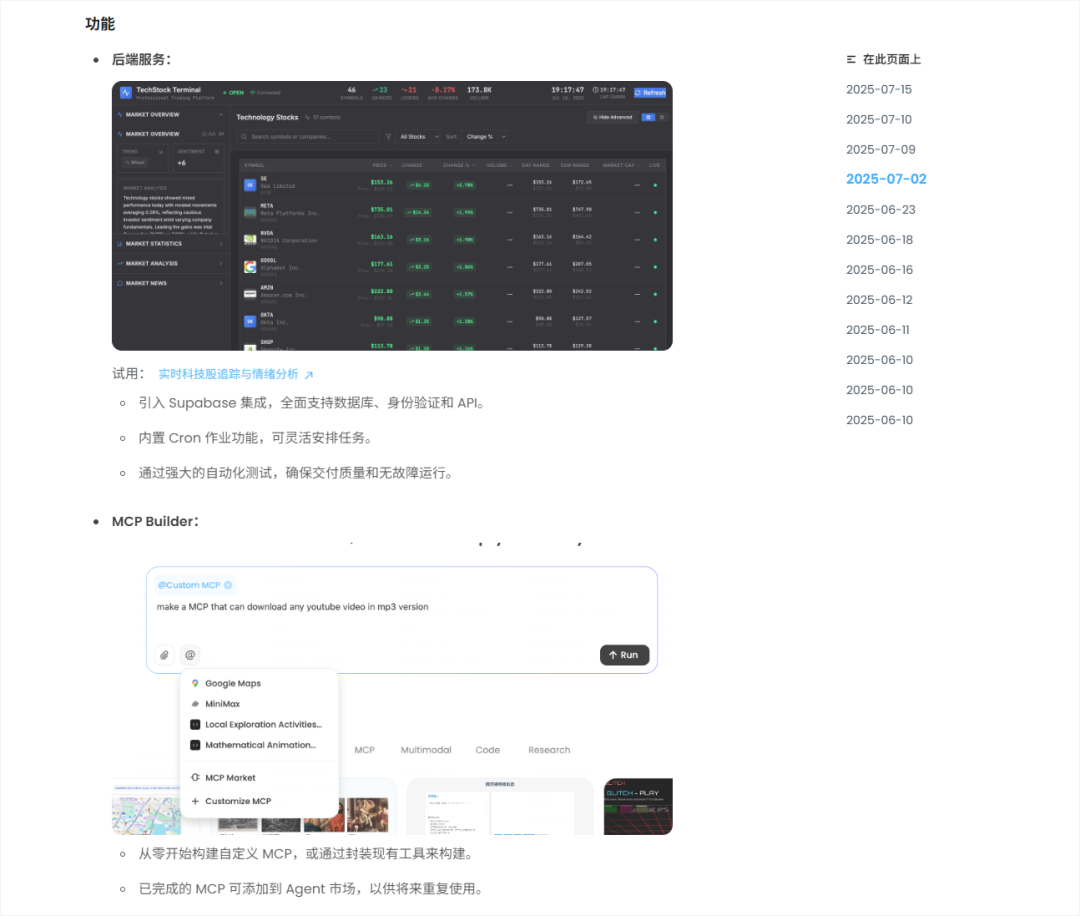The width and height of the screenshot is (1080, 916).
Task: Toggle Hide Advanced in the stocks panel
Action: pos(613,117)
